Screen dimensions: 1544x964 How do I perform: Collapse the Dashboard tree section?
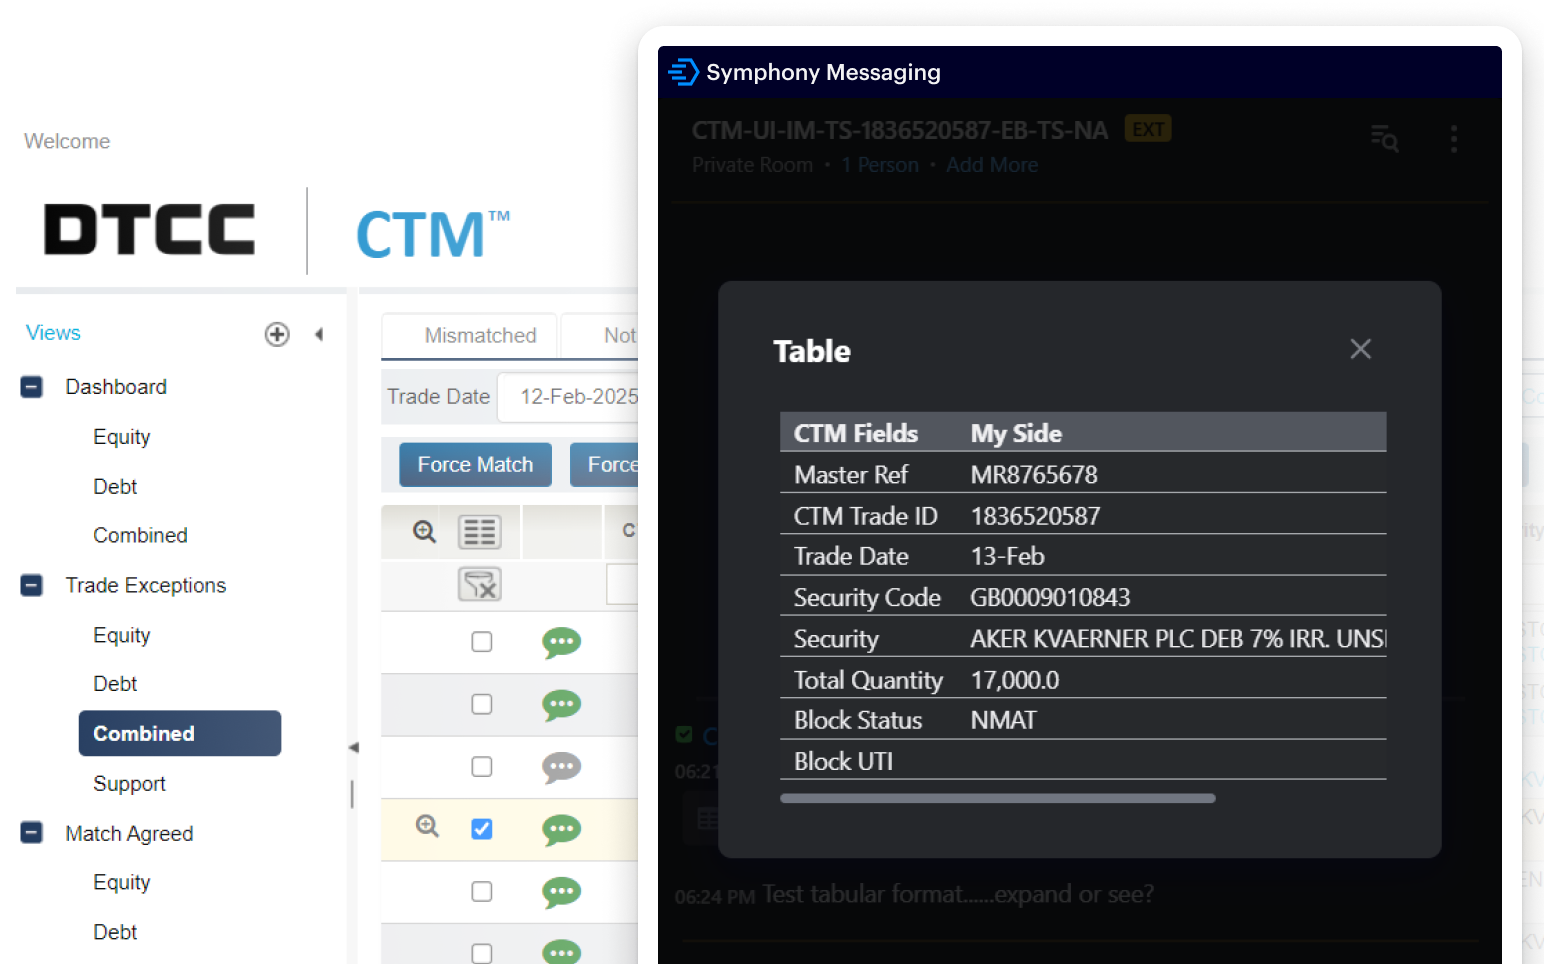tap(32, 387)
